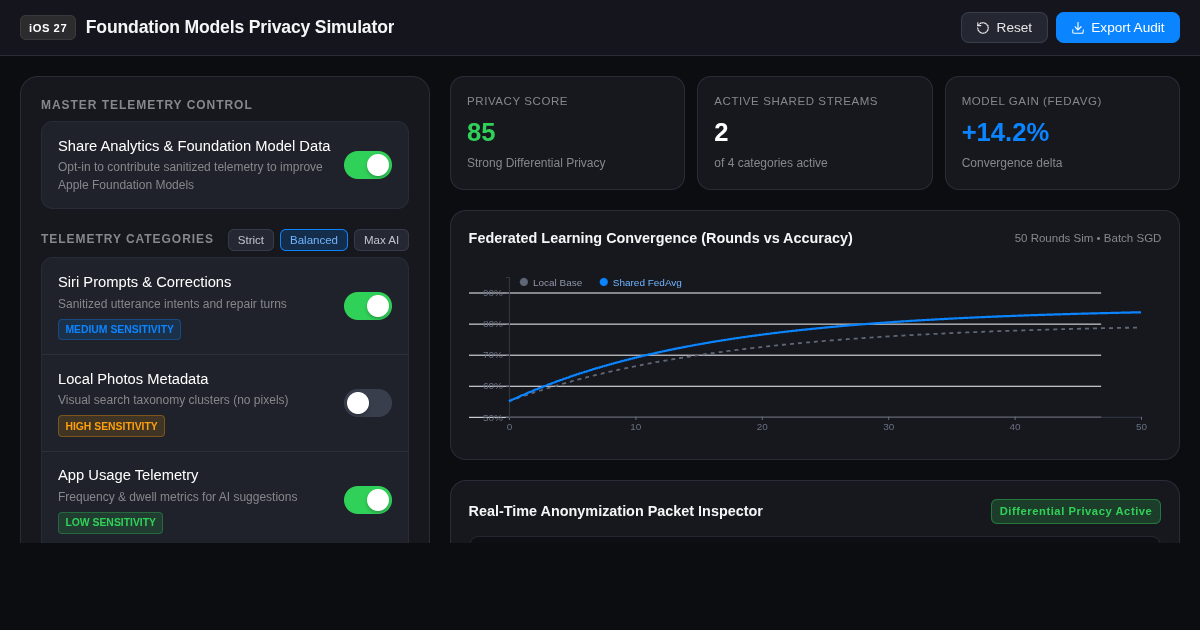The image size is (1200, 630).
Task: Click the ACTIVE SHARED STREAMS label
Action: tap(796, 101)
